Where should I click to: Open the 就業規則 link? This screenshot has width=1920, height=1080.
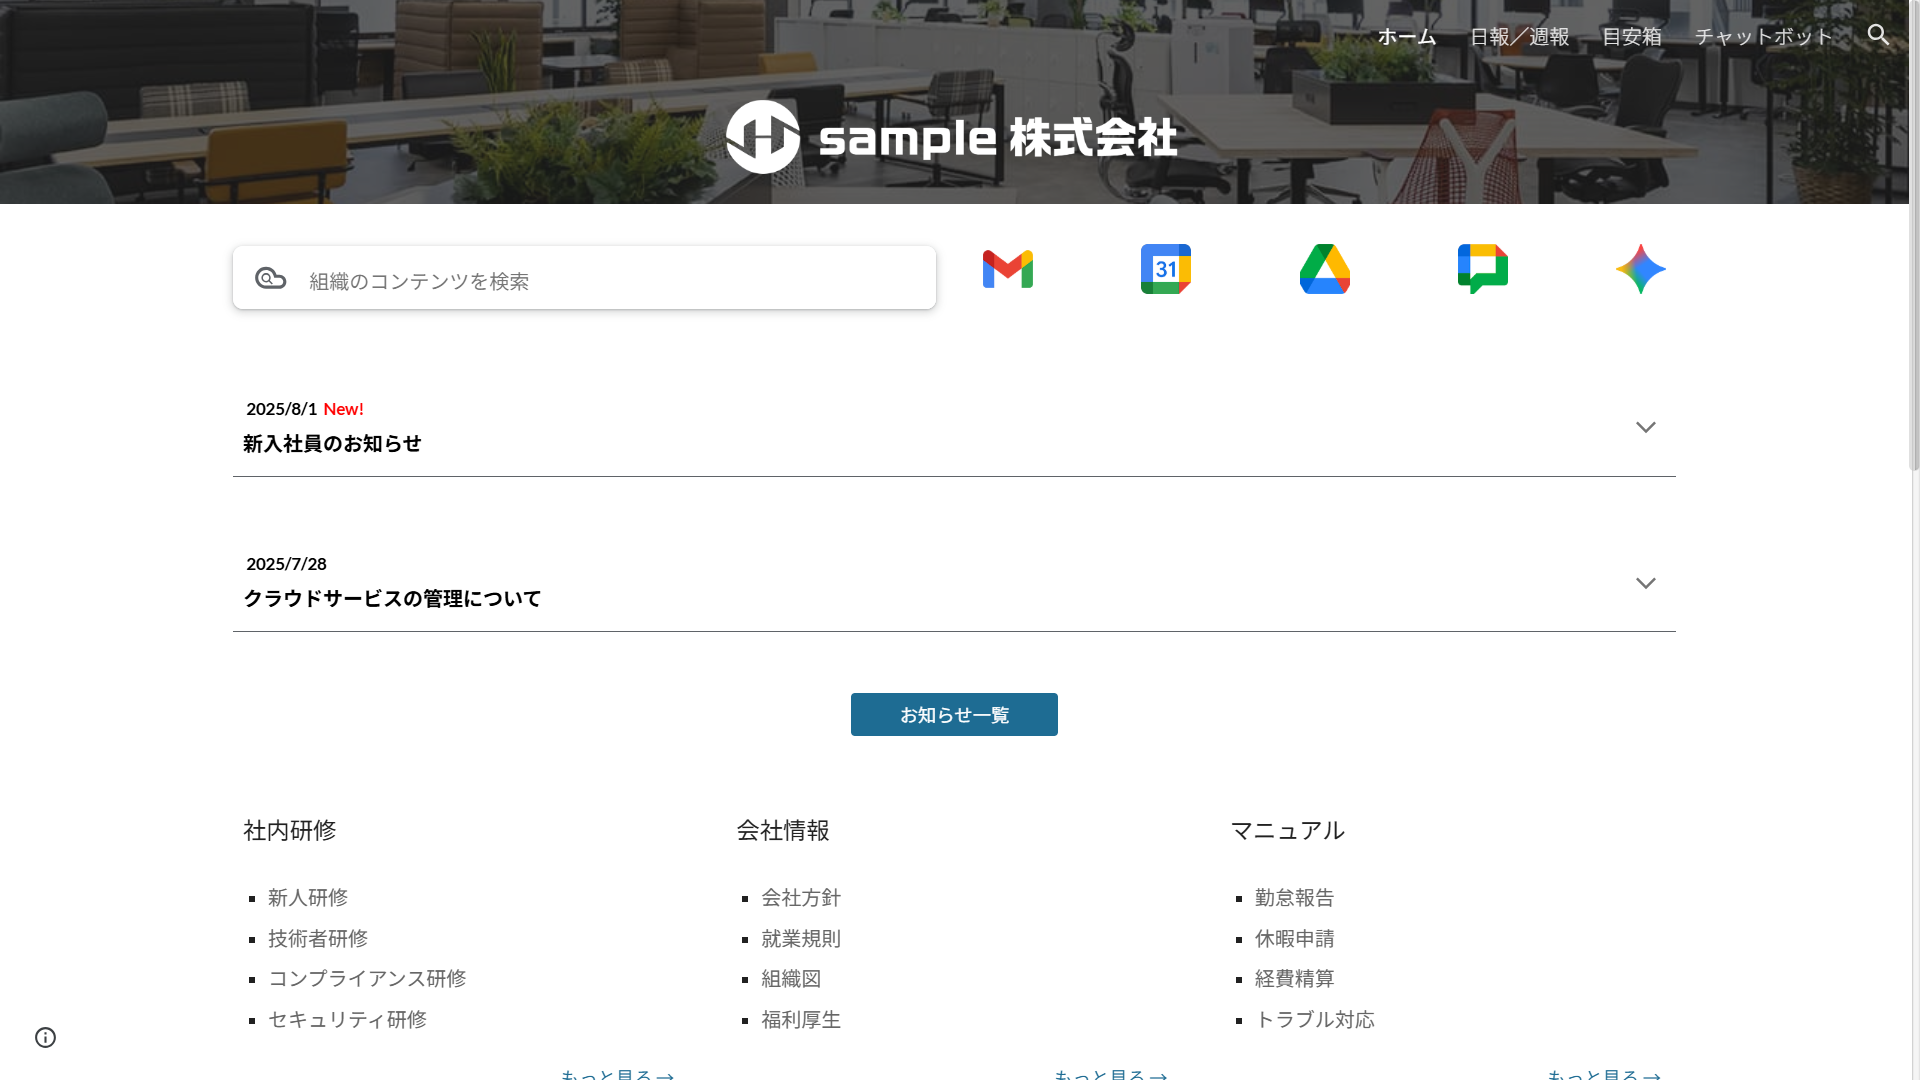[801, 939]
